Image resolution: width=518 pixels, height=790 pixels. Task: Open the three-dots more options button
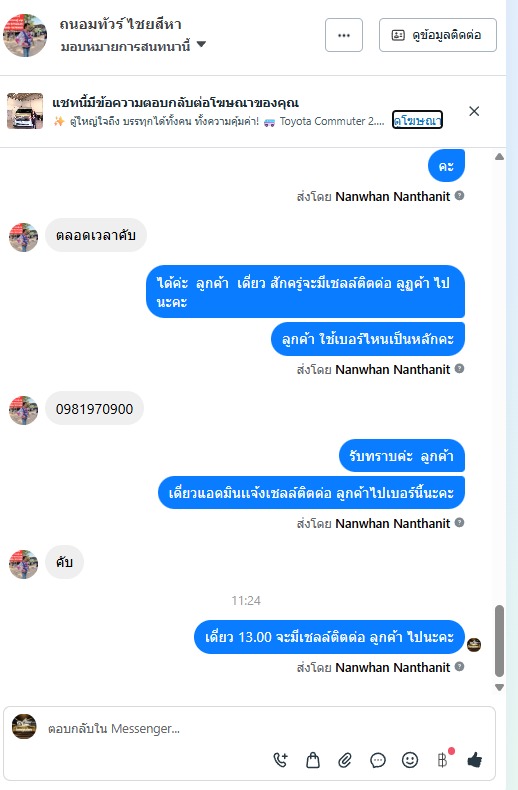(344, 35)
